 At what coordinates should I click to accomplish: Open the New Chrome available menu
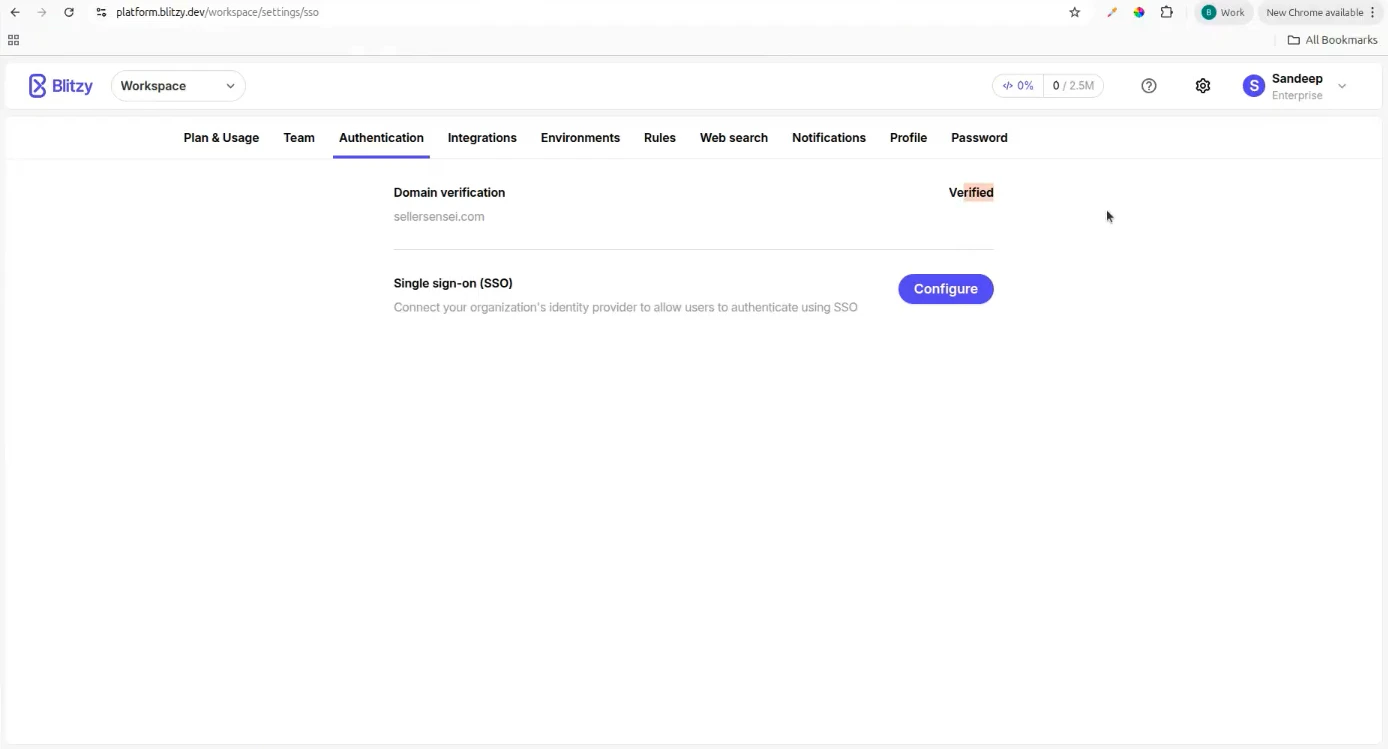click(x=1320, y=12)
